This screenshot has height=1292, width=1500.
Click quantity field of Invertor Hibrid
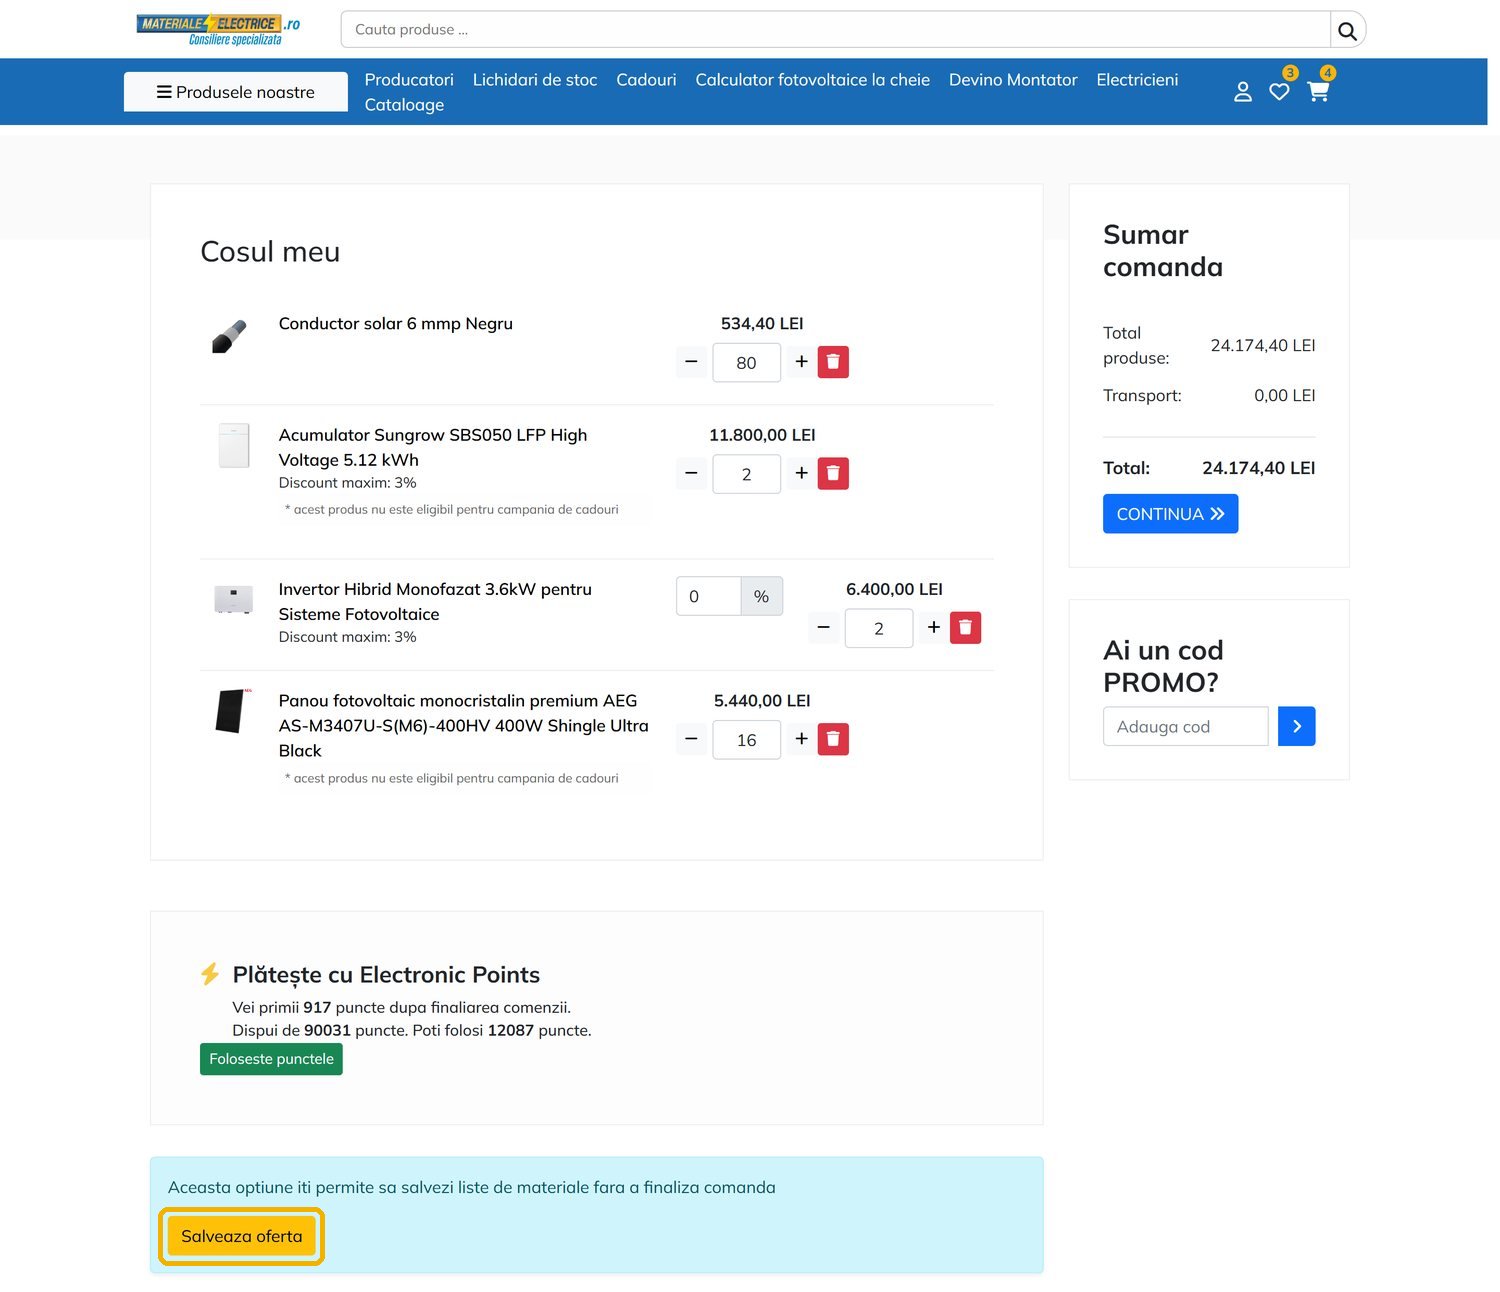878,629
